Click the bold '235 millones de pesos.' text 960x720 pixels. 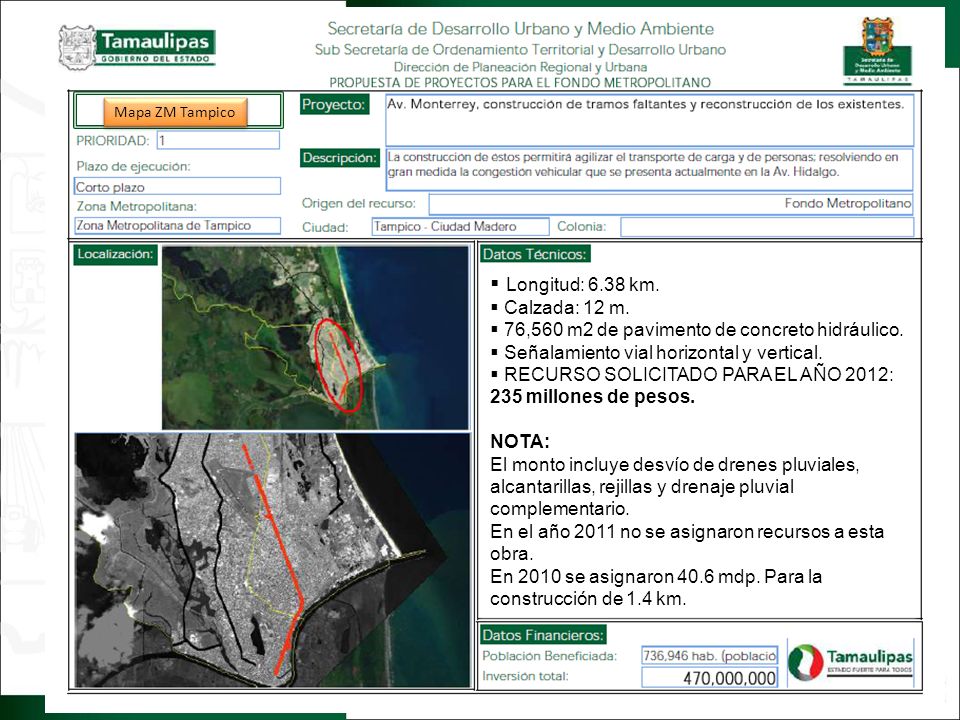[x=593, y=397]
